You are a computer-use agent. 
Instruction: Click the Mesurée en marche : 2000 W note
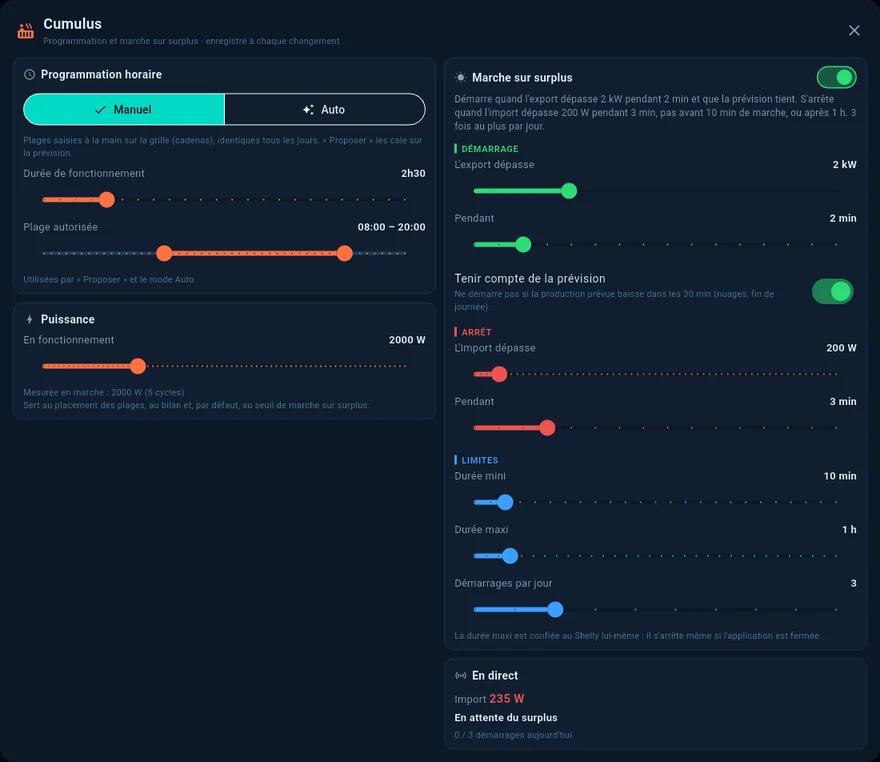tap(104, 392)
